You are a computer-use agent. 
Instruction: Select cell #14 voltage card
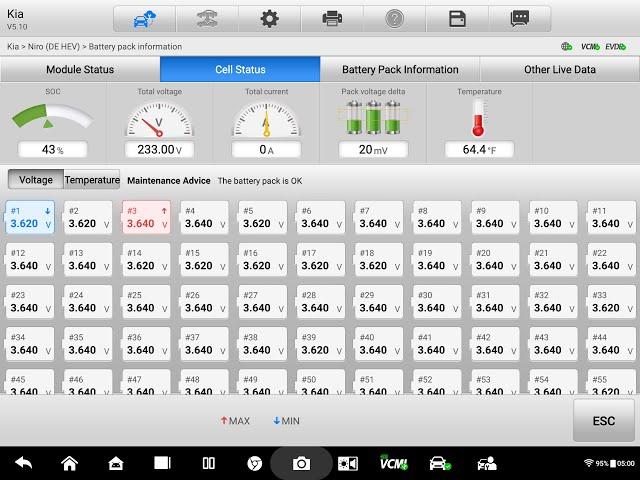click(x=146, y=260)
